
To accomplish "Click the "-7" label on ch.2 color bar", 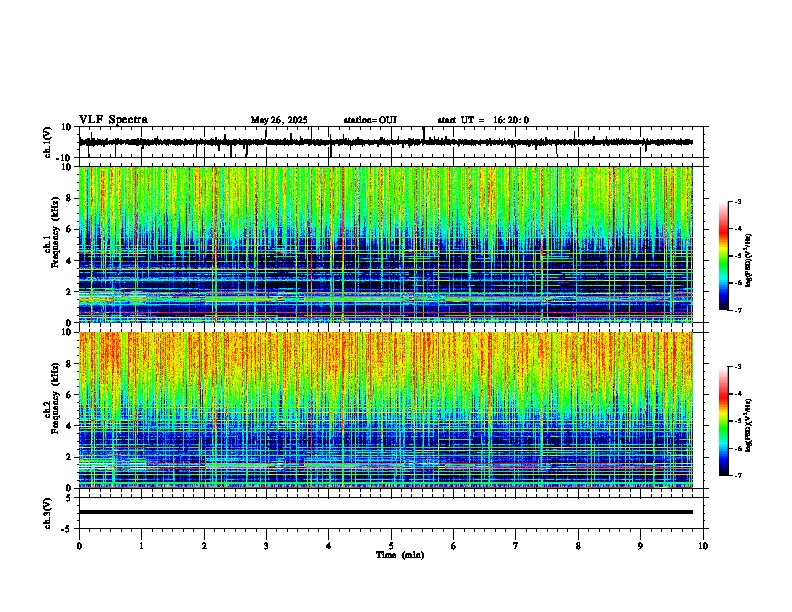I will (x=737, y=475).
